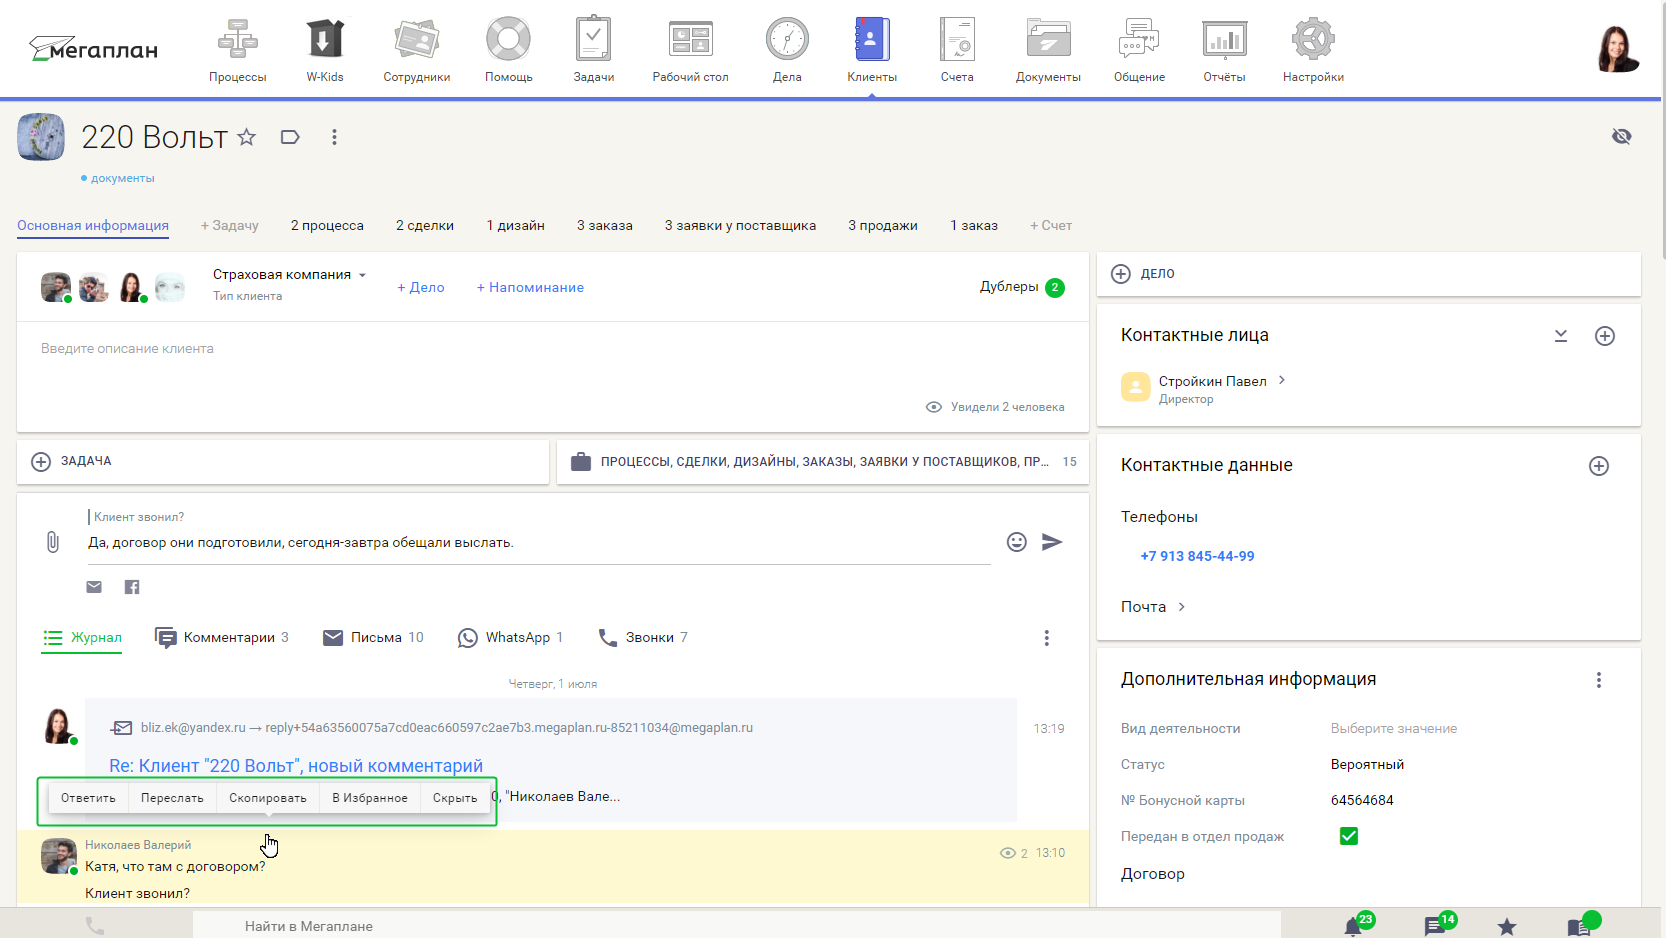Viewport: 1666px width, 938px height.
Task: Expand the Почта section
Action: point(1153,607)
